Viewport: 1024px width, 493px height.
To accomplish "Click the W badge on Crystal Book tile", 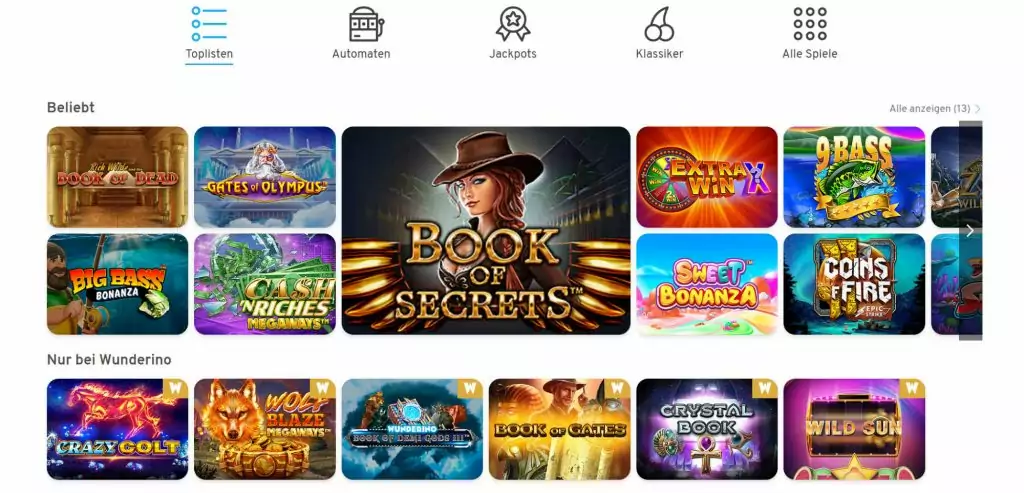I will (765, 389).
